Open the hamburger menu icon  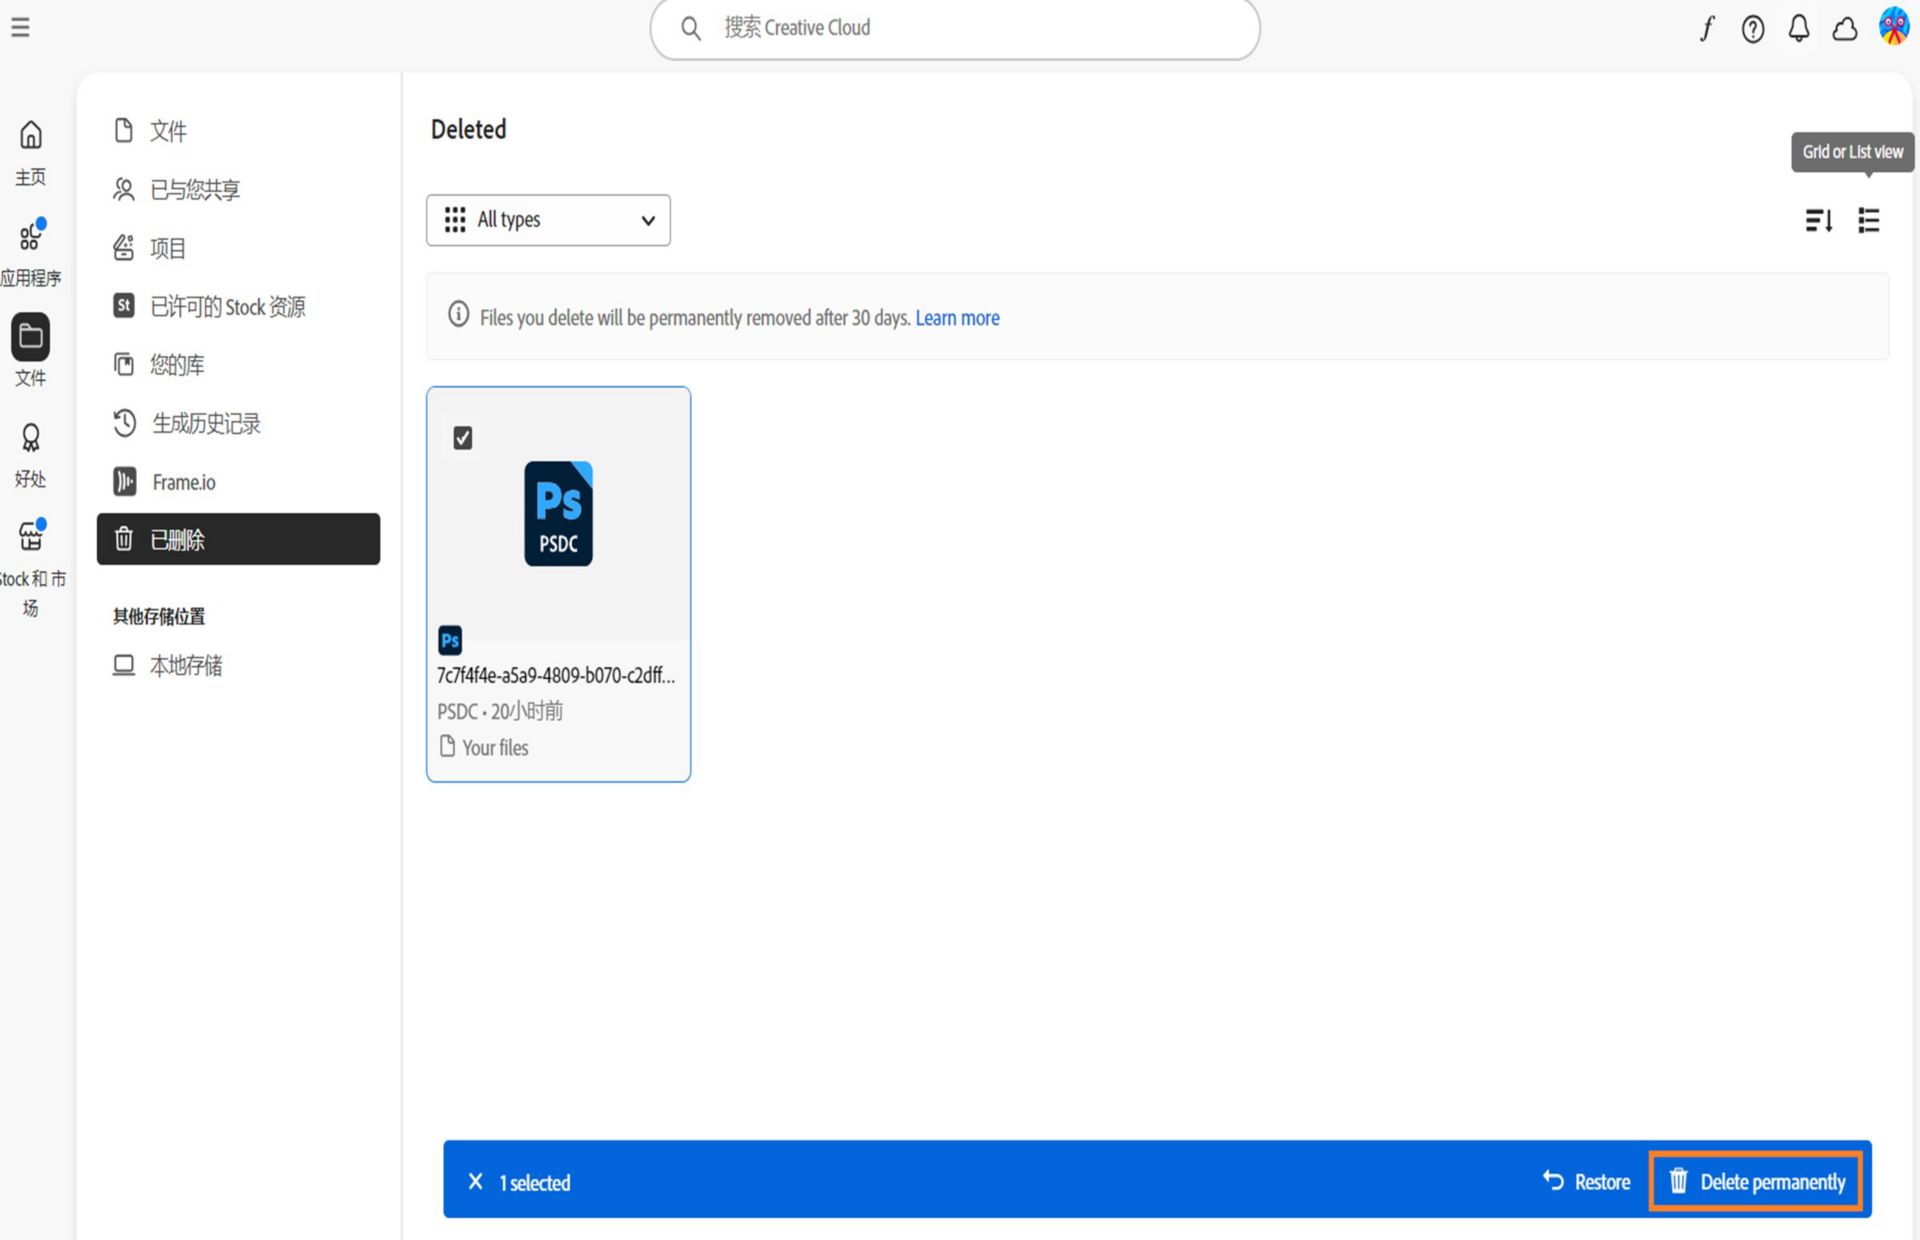point(20,28)
